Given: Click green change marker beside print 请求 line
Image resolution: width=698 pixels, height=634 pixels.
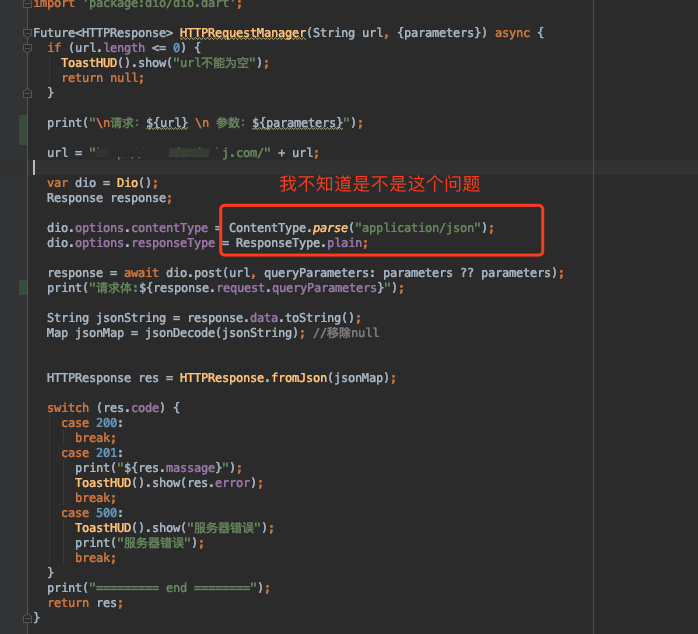Looking at the screenshot, I should [x=23, y=130].
